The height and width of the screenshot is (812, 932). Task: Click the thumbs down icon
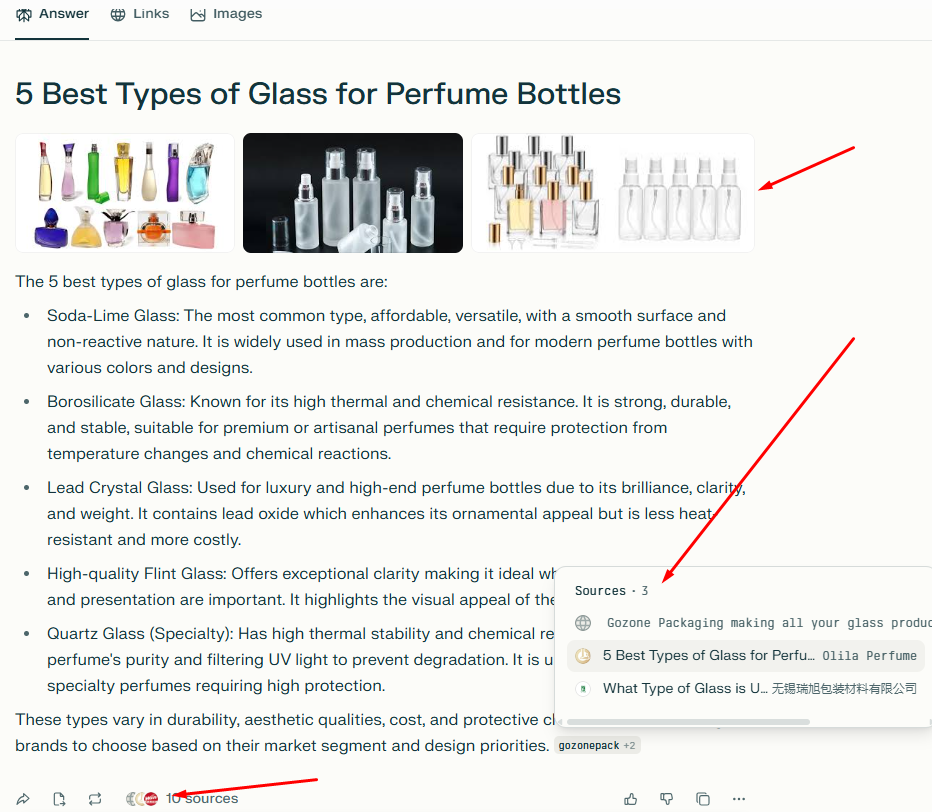667,799
